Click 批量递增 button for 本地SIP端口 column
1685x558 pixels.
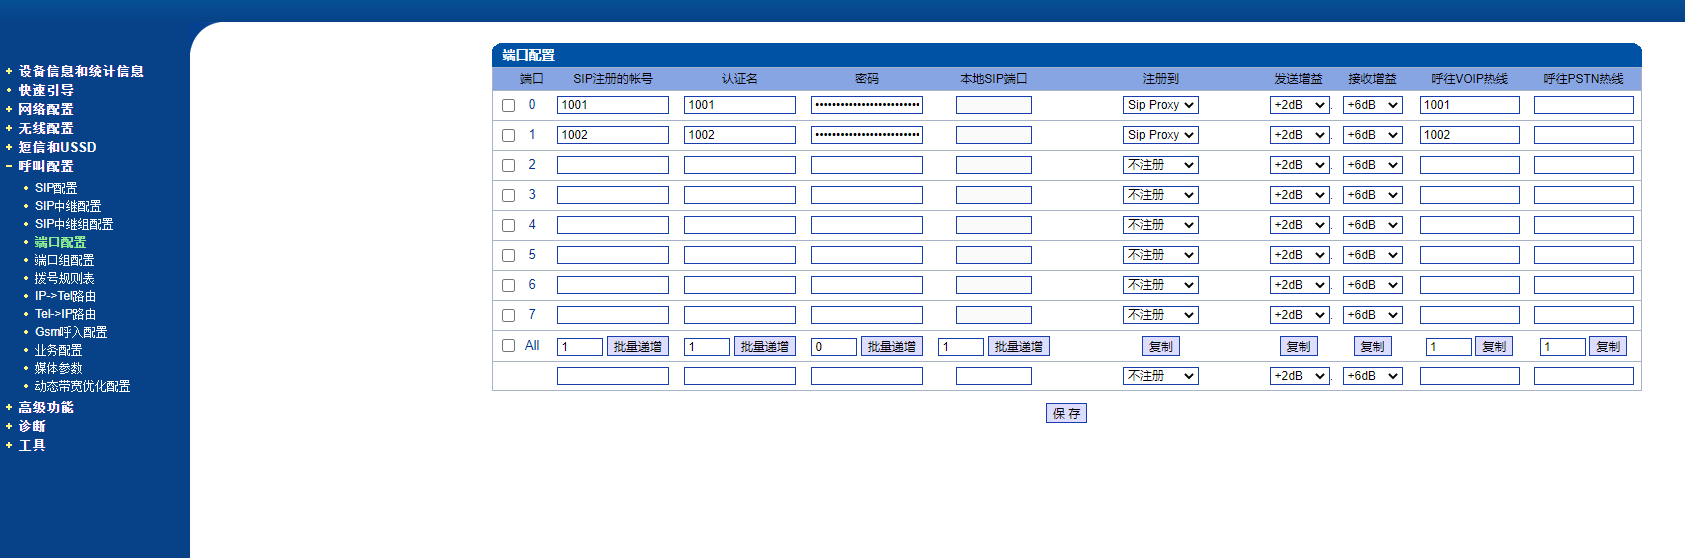click(x=1019, y=346)
